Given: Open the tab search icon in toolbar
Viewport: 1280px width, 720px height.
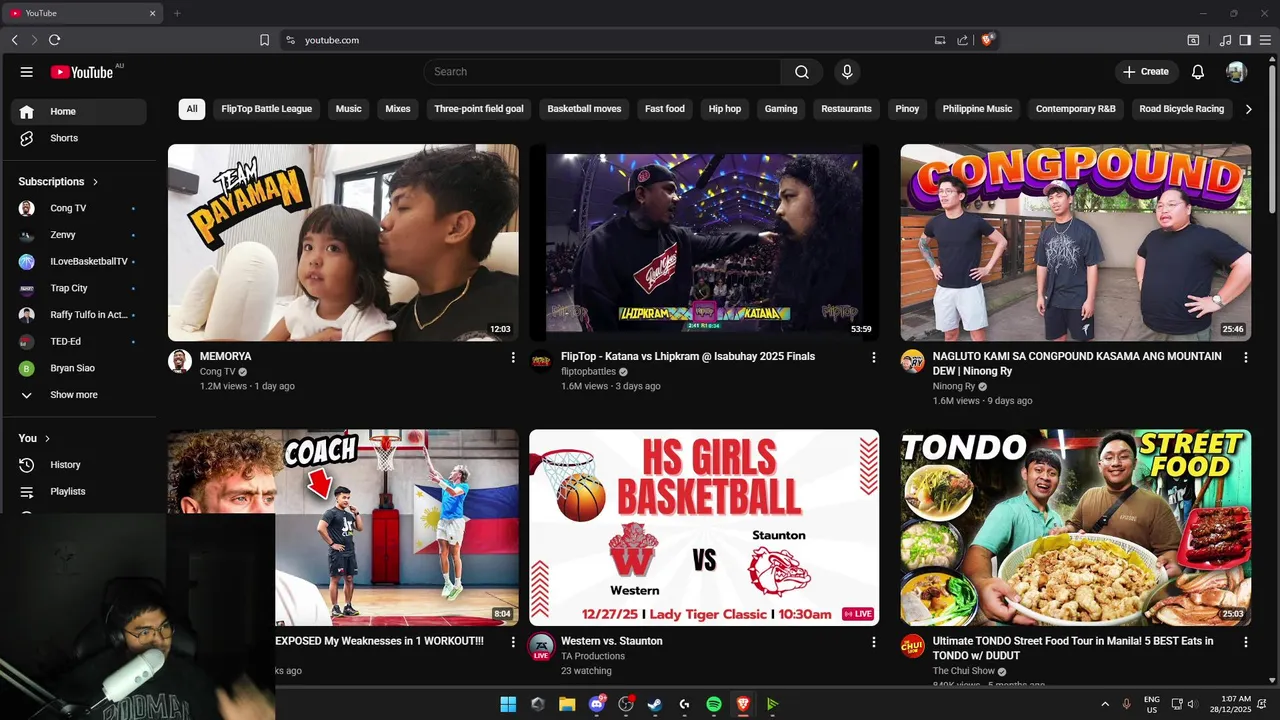Looking at the screenshot, I should tap(1193, 40).
